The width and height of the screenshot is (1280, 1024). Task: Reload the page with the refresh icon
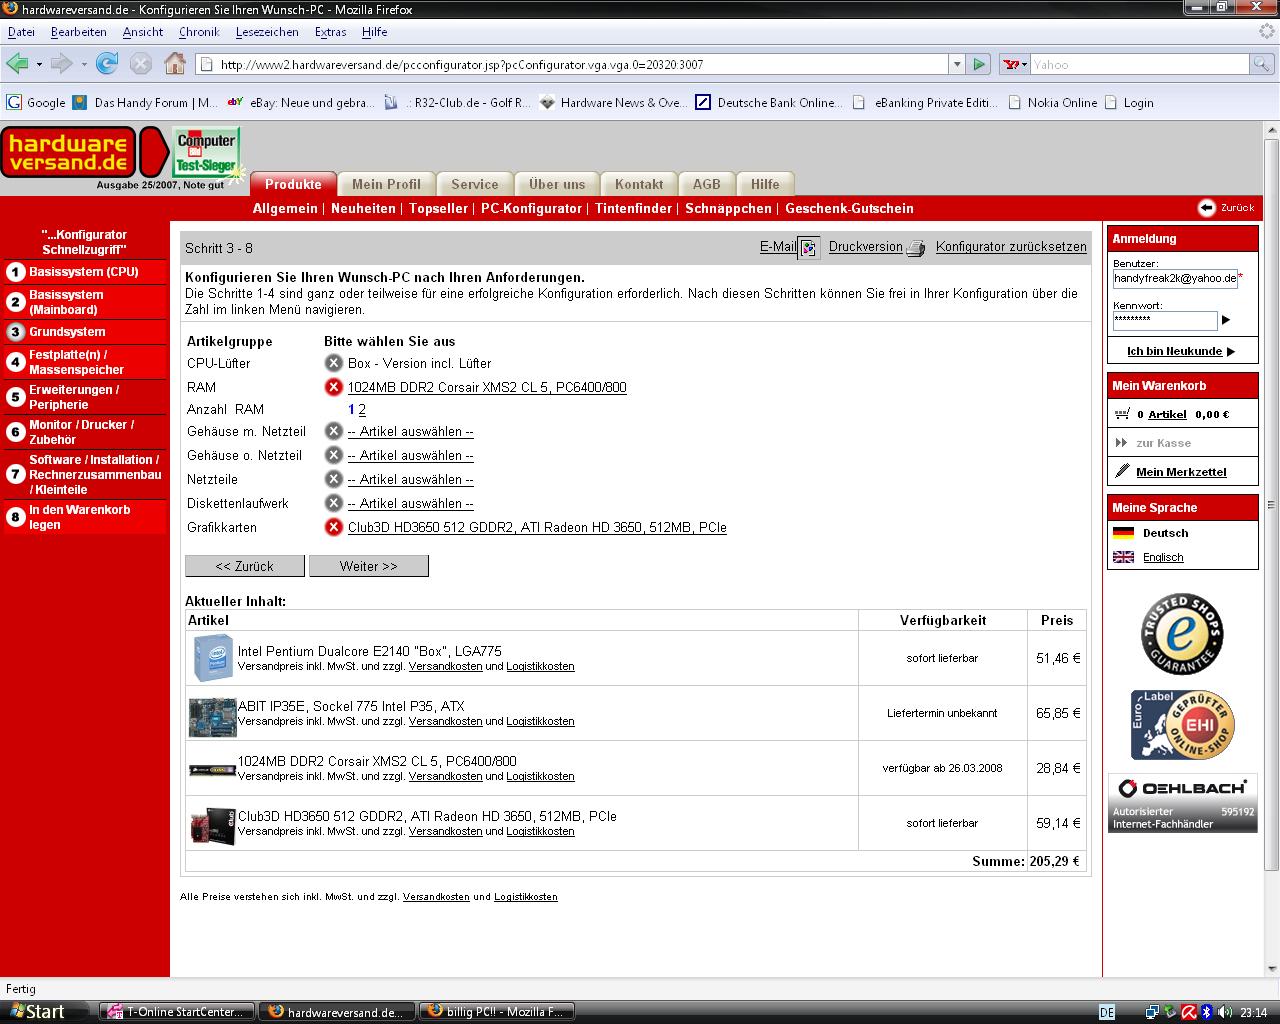coord(107,64)
